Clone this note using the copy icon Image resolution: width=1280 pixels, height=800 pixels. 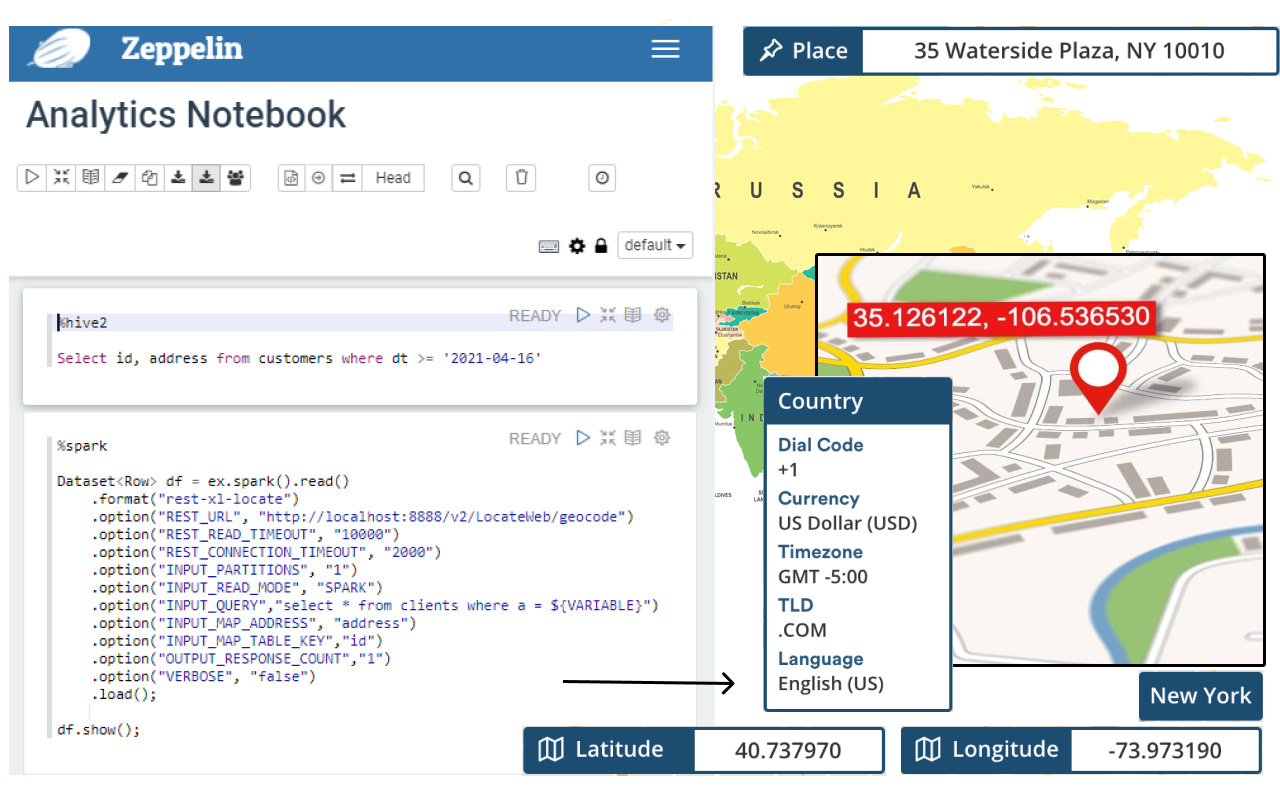149,178
